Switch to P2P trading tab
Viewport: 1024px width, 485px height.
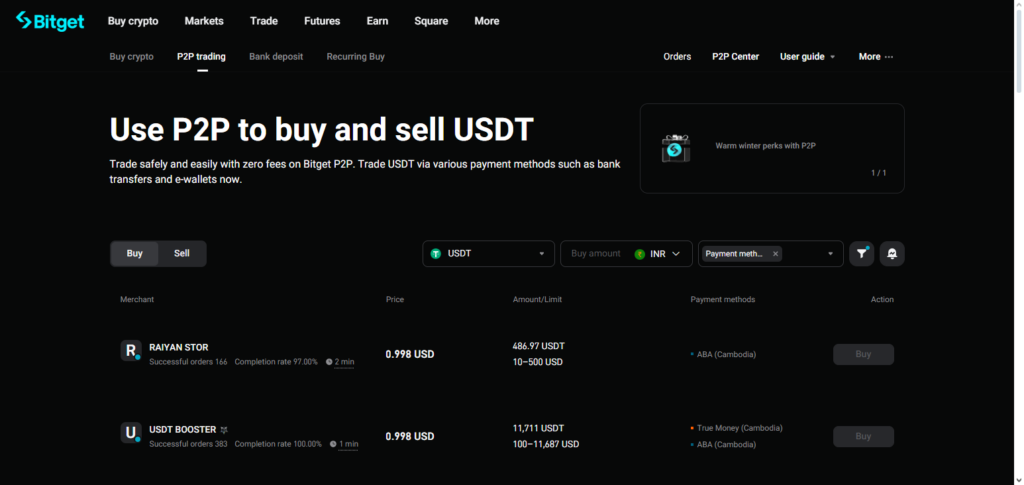click(x=201, y=57)
